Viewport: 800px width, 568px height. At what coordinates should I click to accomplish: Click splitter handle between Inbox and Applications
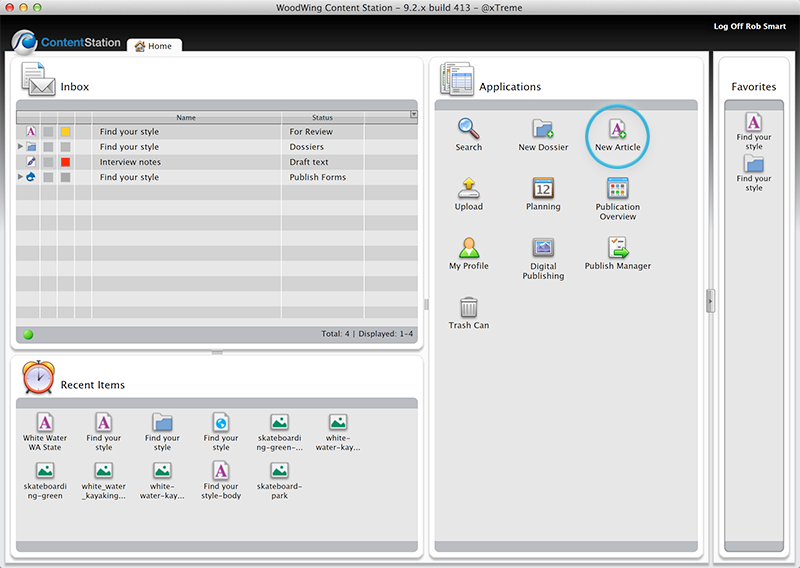[426, 305]
